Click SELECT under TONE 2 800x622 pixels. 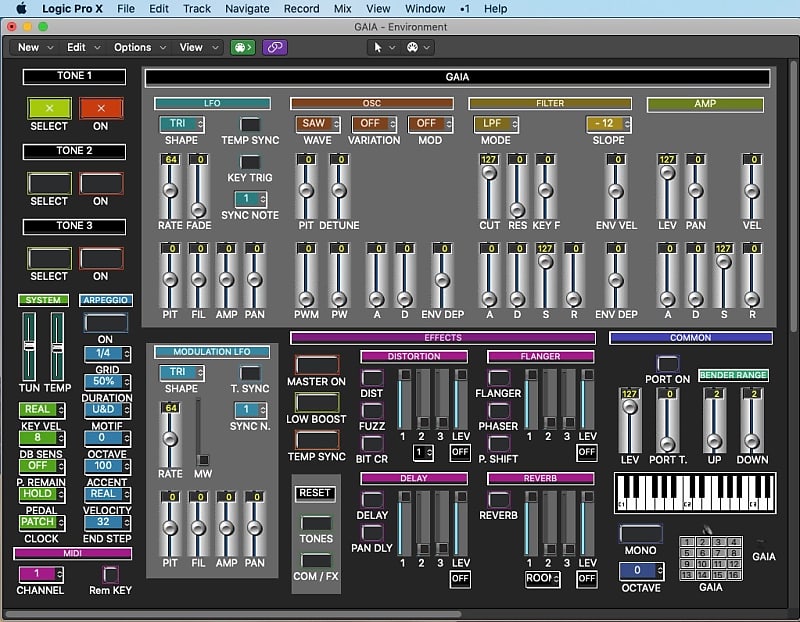(50, 181)
